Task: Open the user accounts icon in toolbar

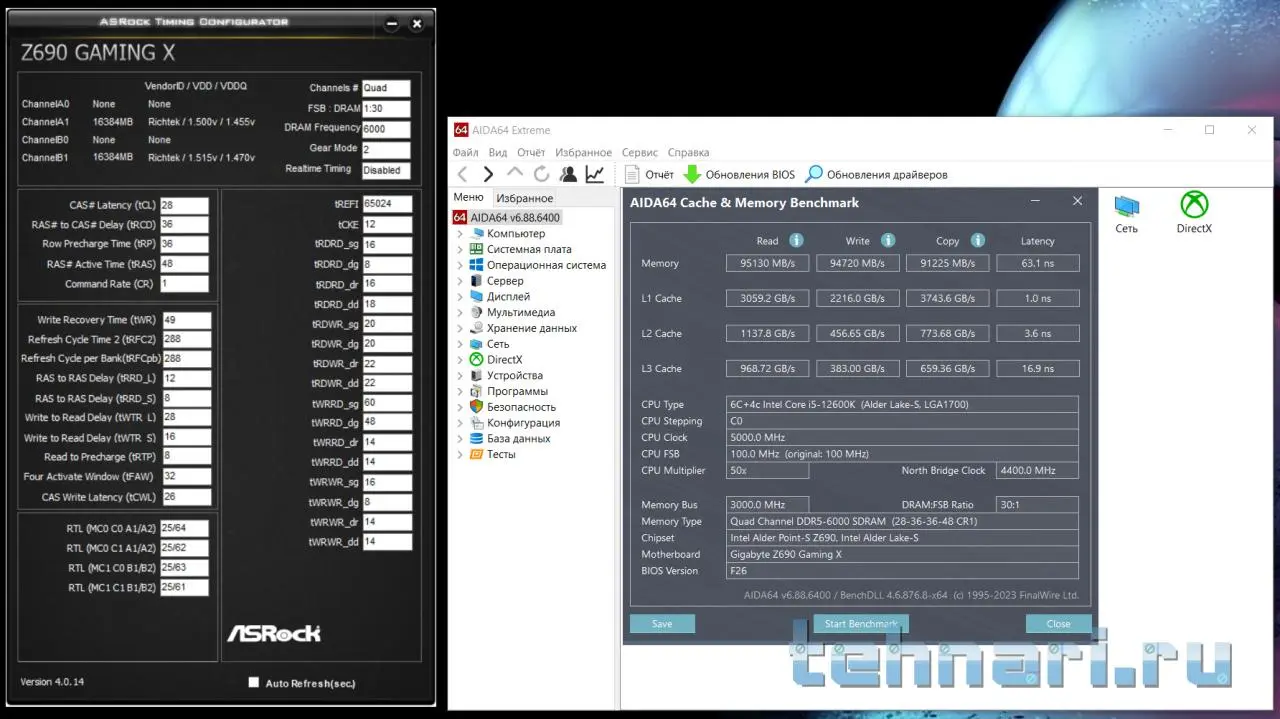Action: (x=568, y=174)
